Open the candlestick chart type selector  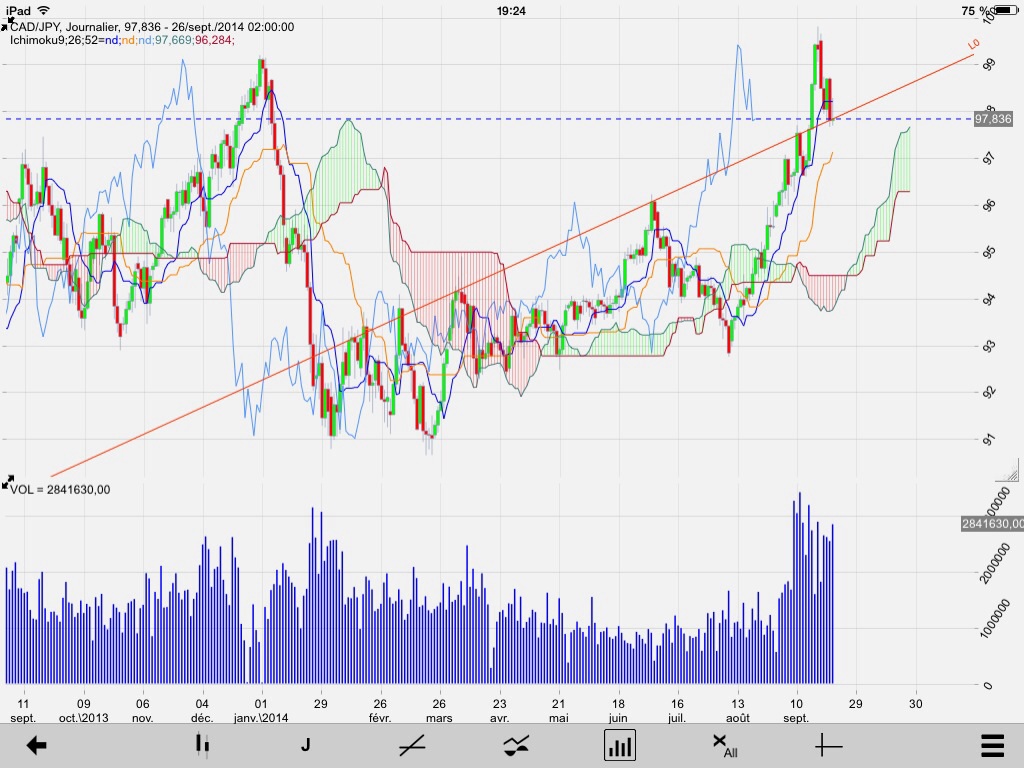point(202,745)
